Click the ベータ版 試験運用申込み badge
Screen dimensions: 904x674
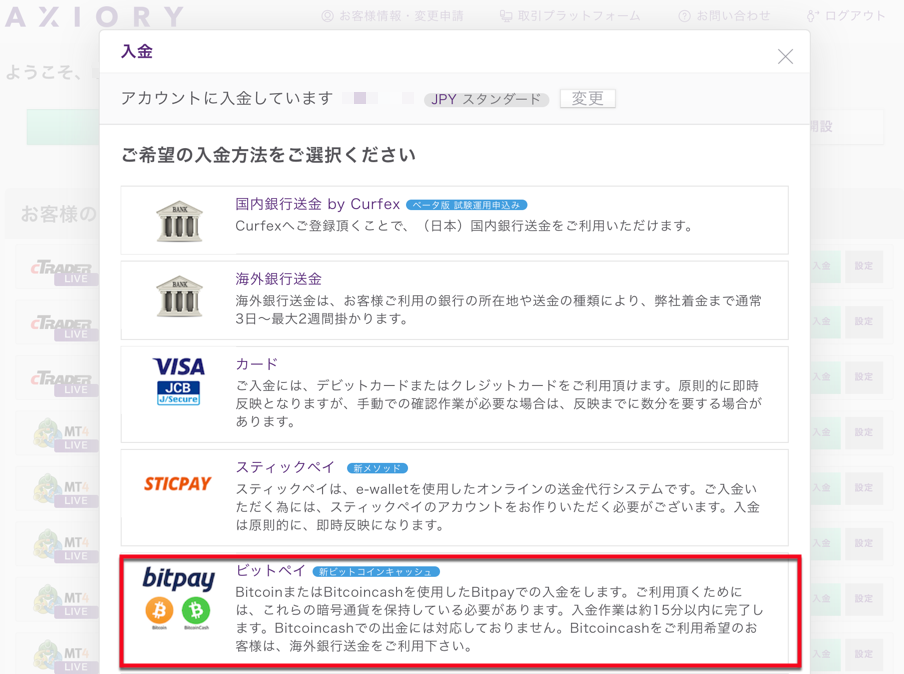466,205
